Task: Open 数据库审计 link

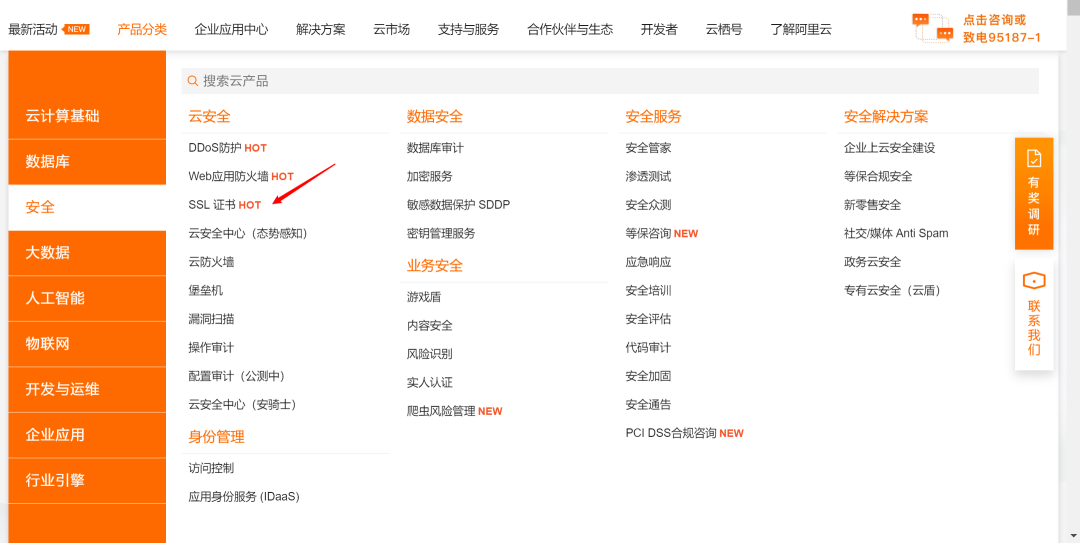Action: coord(435,148)
